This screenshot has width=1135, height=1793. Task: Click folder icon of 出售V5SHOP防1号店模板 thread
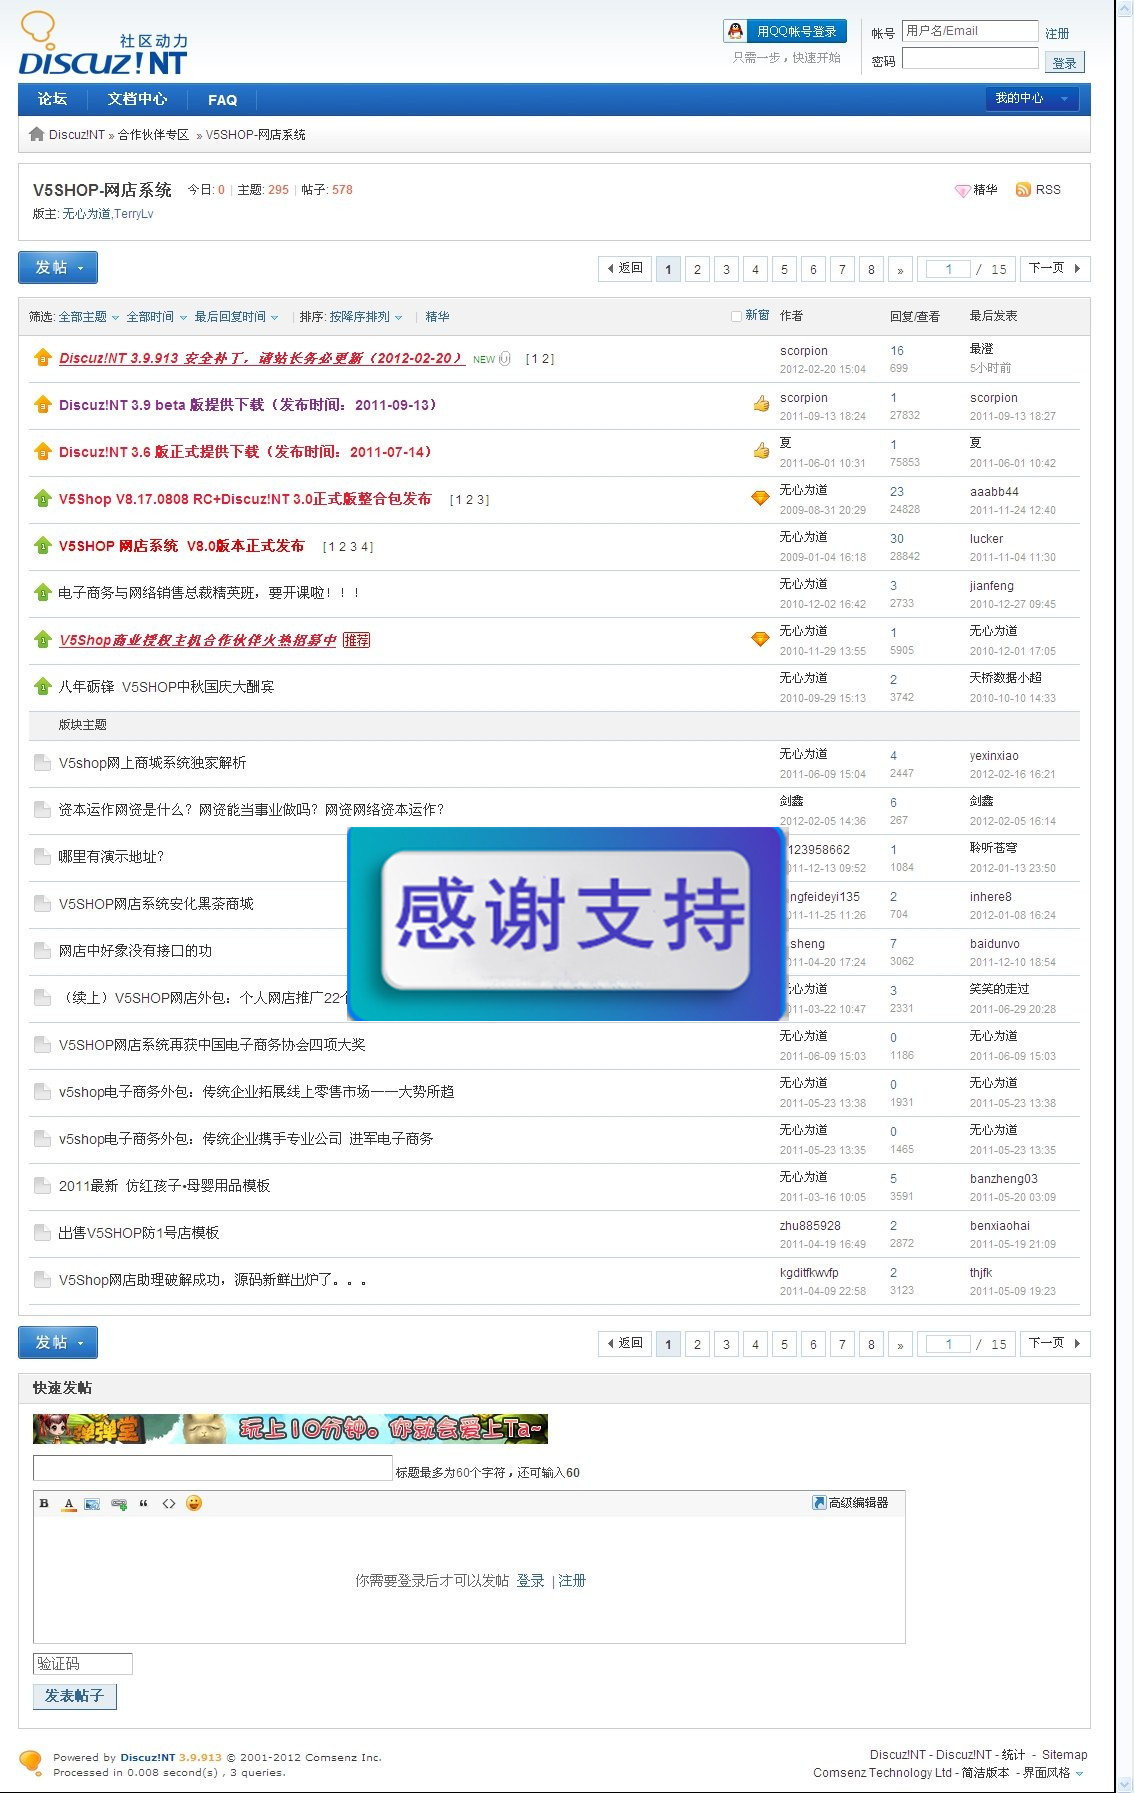click(x=42, y=1232)
